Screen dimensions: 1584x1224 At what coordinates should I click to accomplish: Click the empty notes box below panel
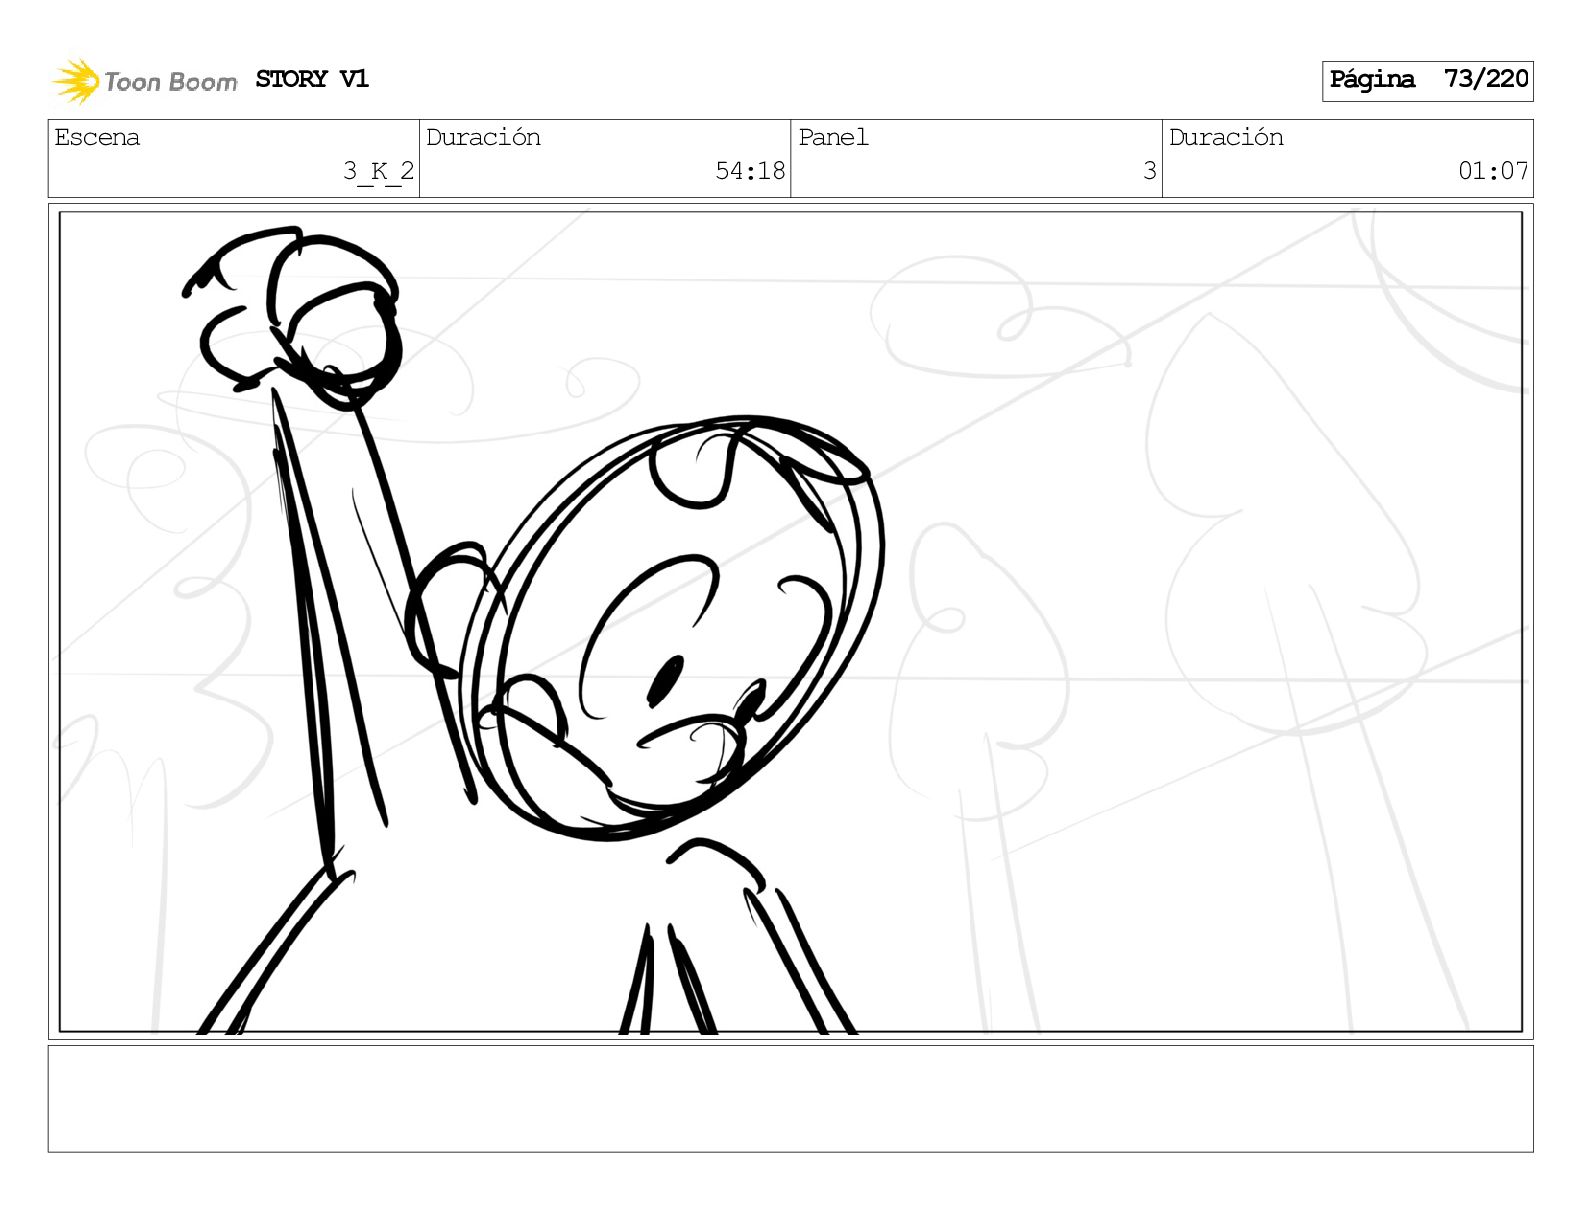tap(790, 1099)
